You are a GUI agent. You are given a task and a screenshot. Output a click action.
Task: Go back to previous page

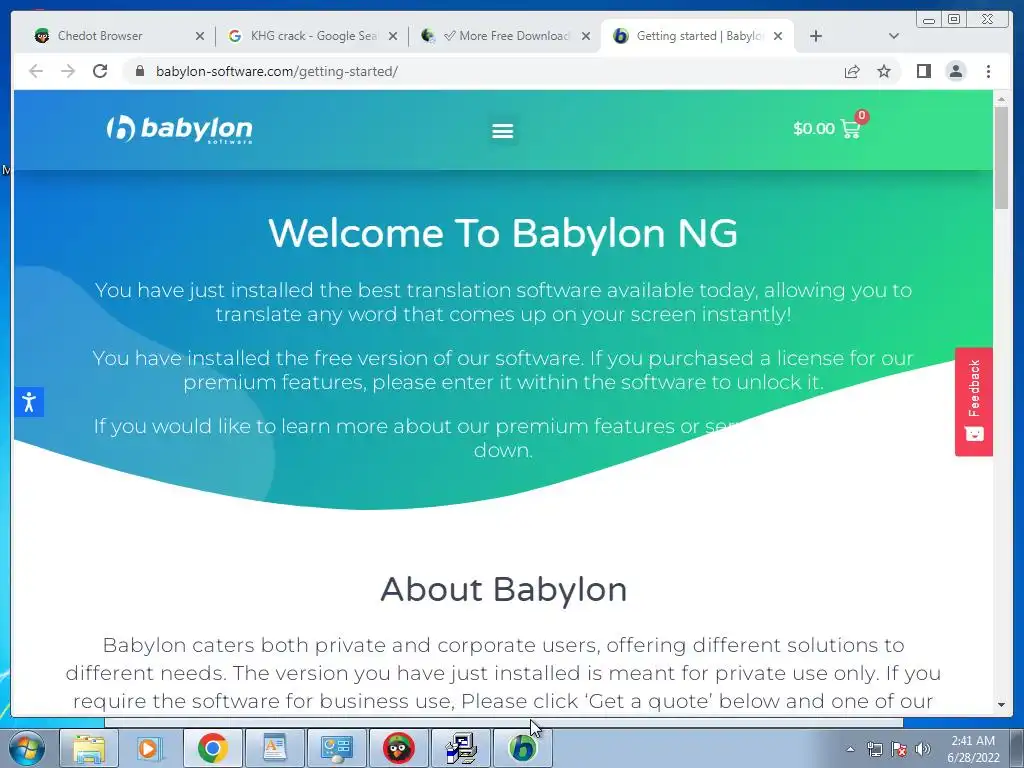click(36, 71)
